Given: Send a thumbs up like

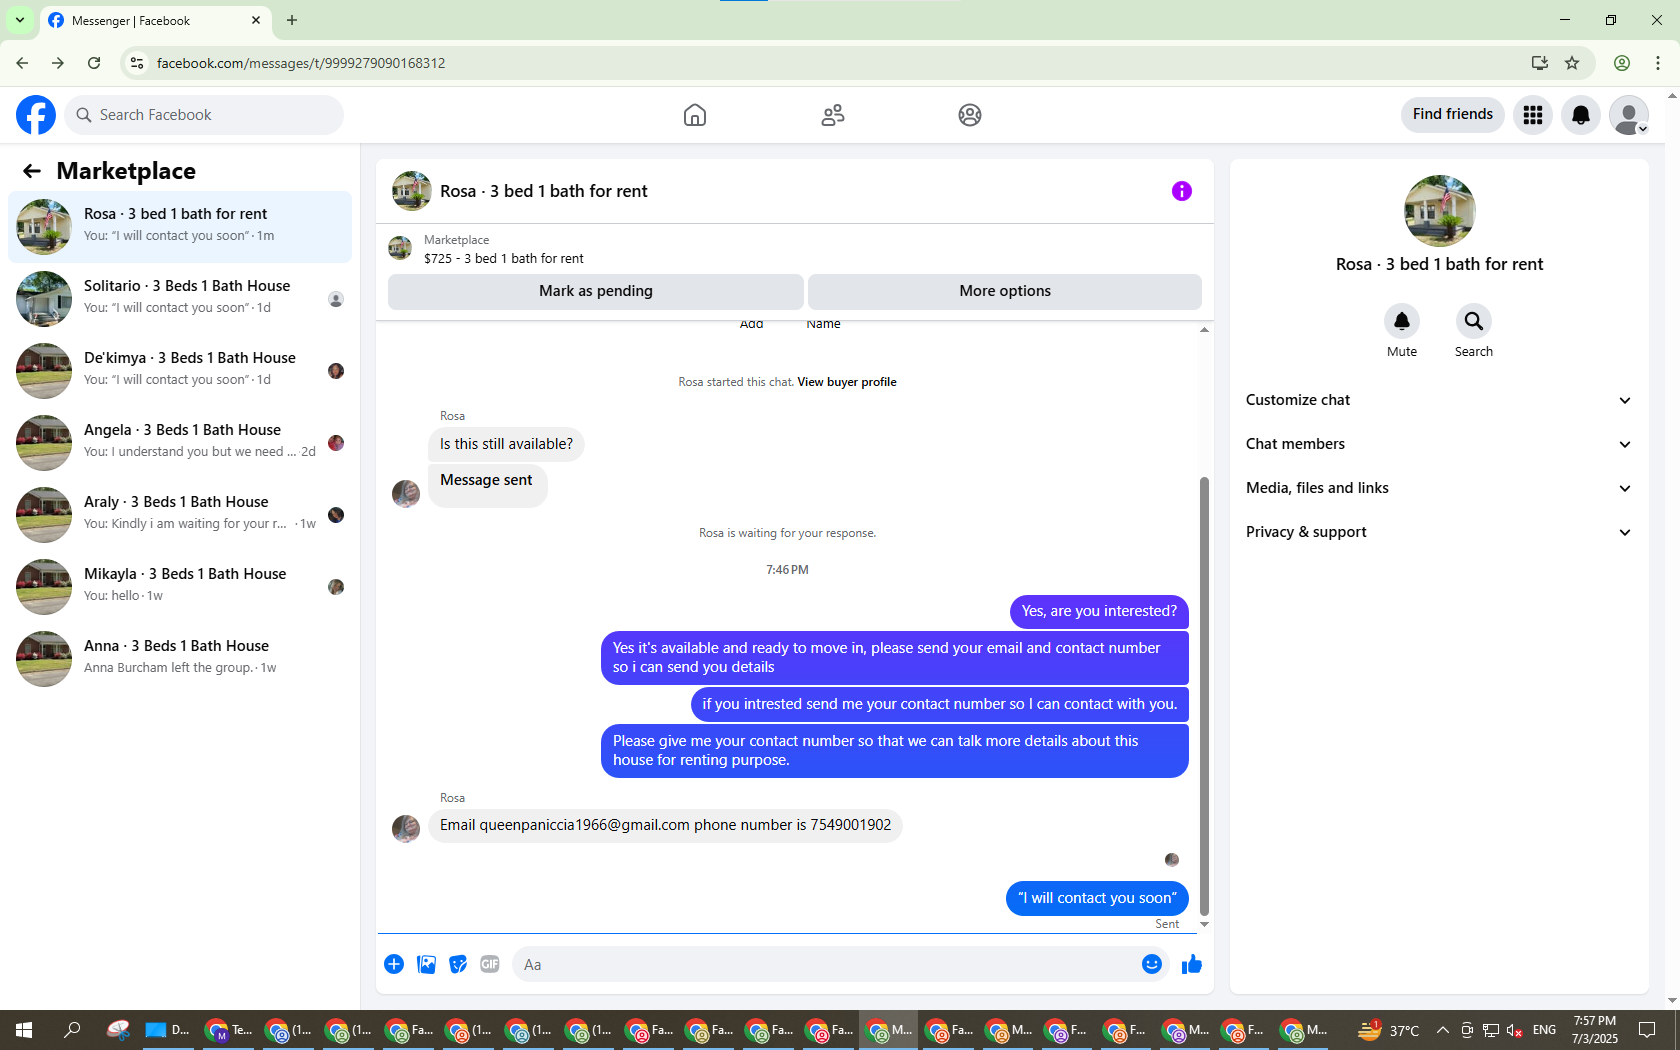Looking at the screenshot, I should [1192, 964].
